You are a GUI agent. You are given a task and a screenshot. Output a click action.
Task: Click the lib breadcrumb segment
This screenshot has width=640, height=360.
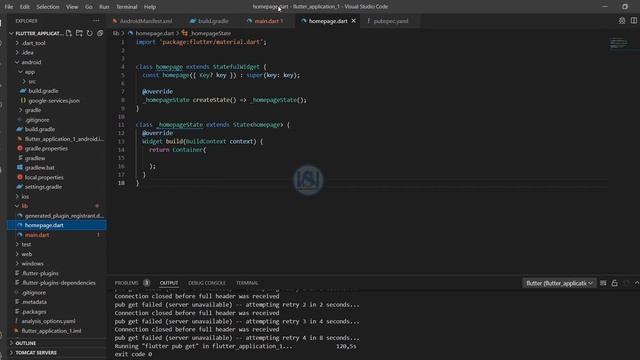[x=116, y=33]
